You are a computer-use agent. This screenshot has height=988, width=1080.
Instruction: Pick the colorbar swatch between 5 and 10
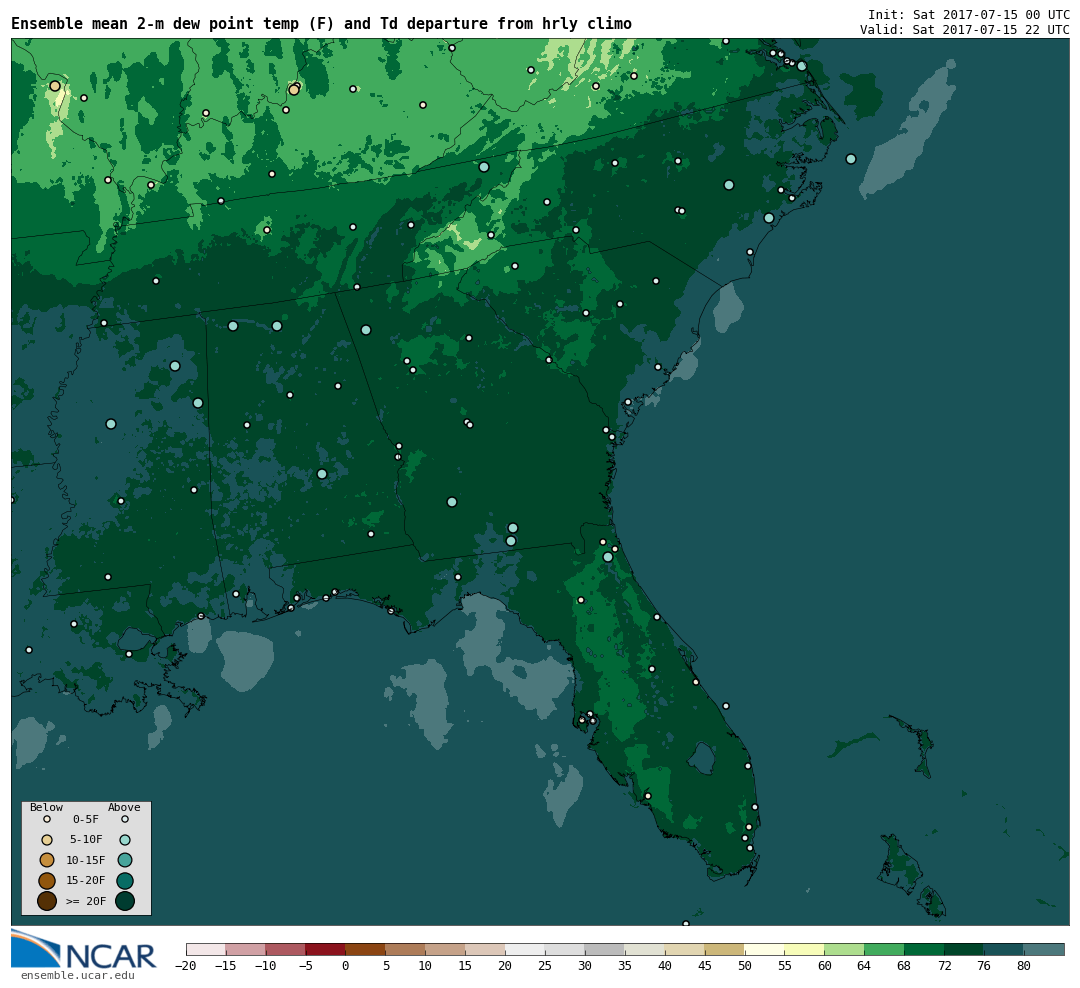pos(406,949)
